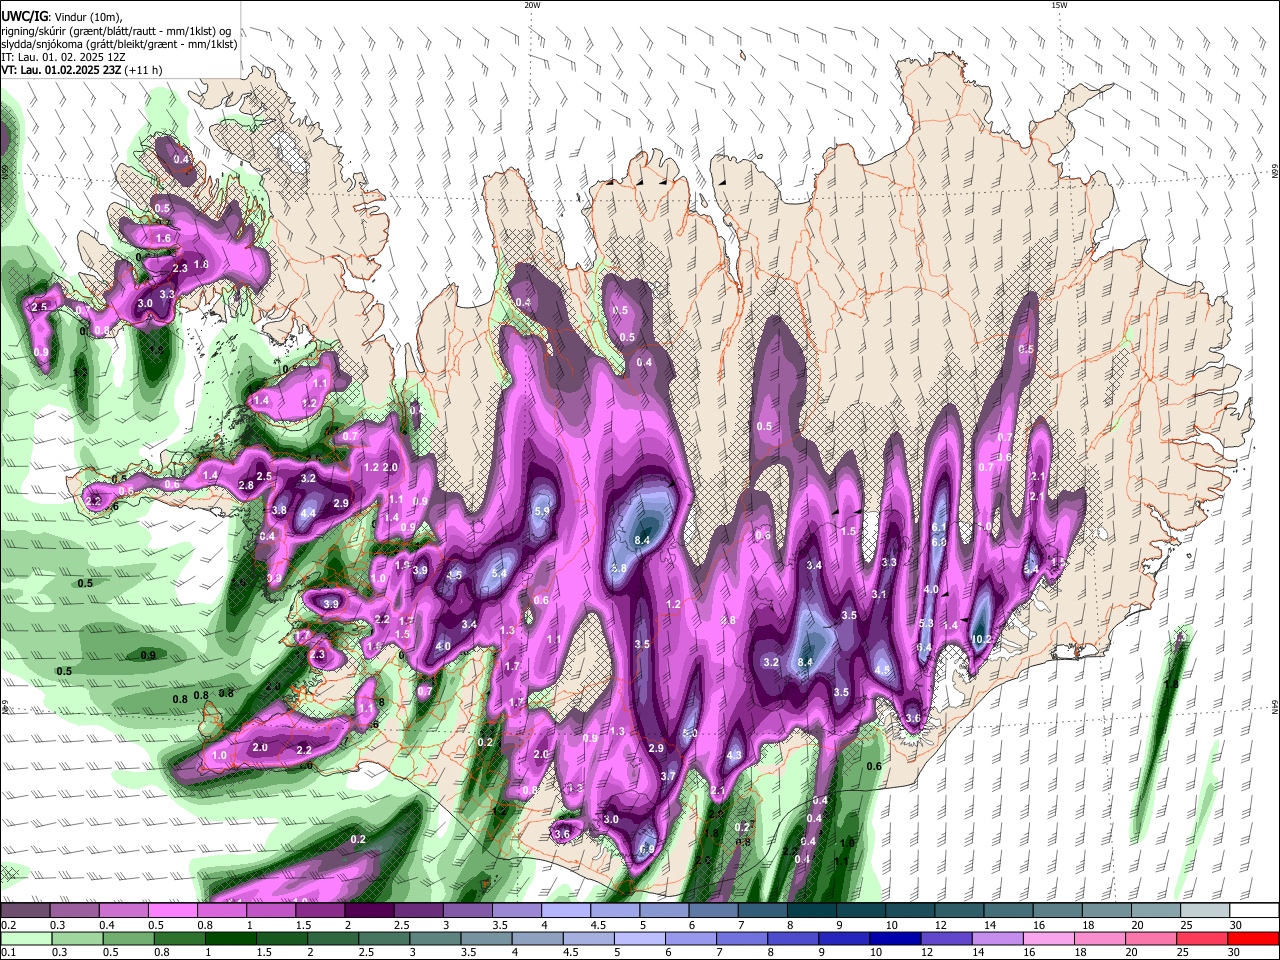Click the "10.2" precipitation maximum on the map
Viewport: 1280px width, 960px height.
click(x=981, y=640)
